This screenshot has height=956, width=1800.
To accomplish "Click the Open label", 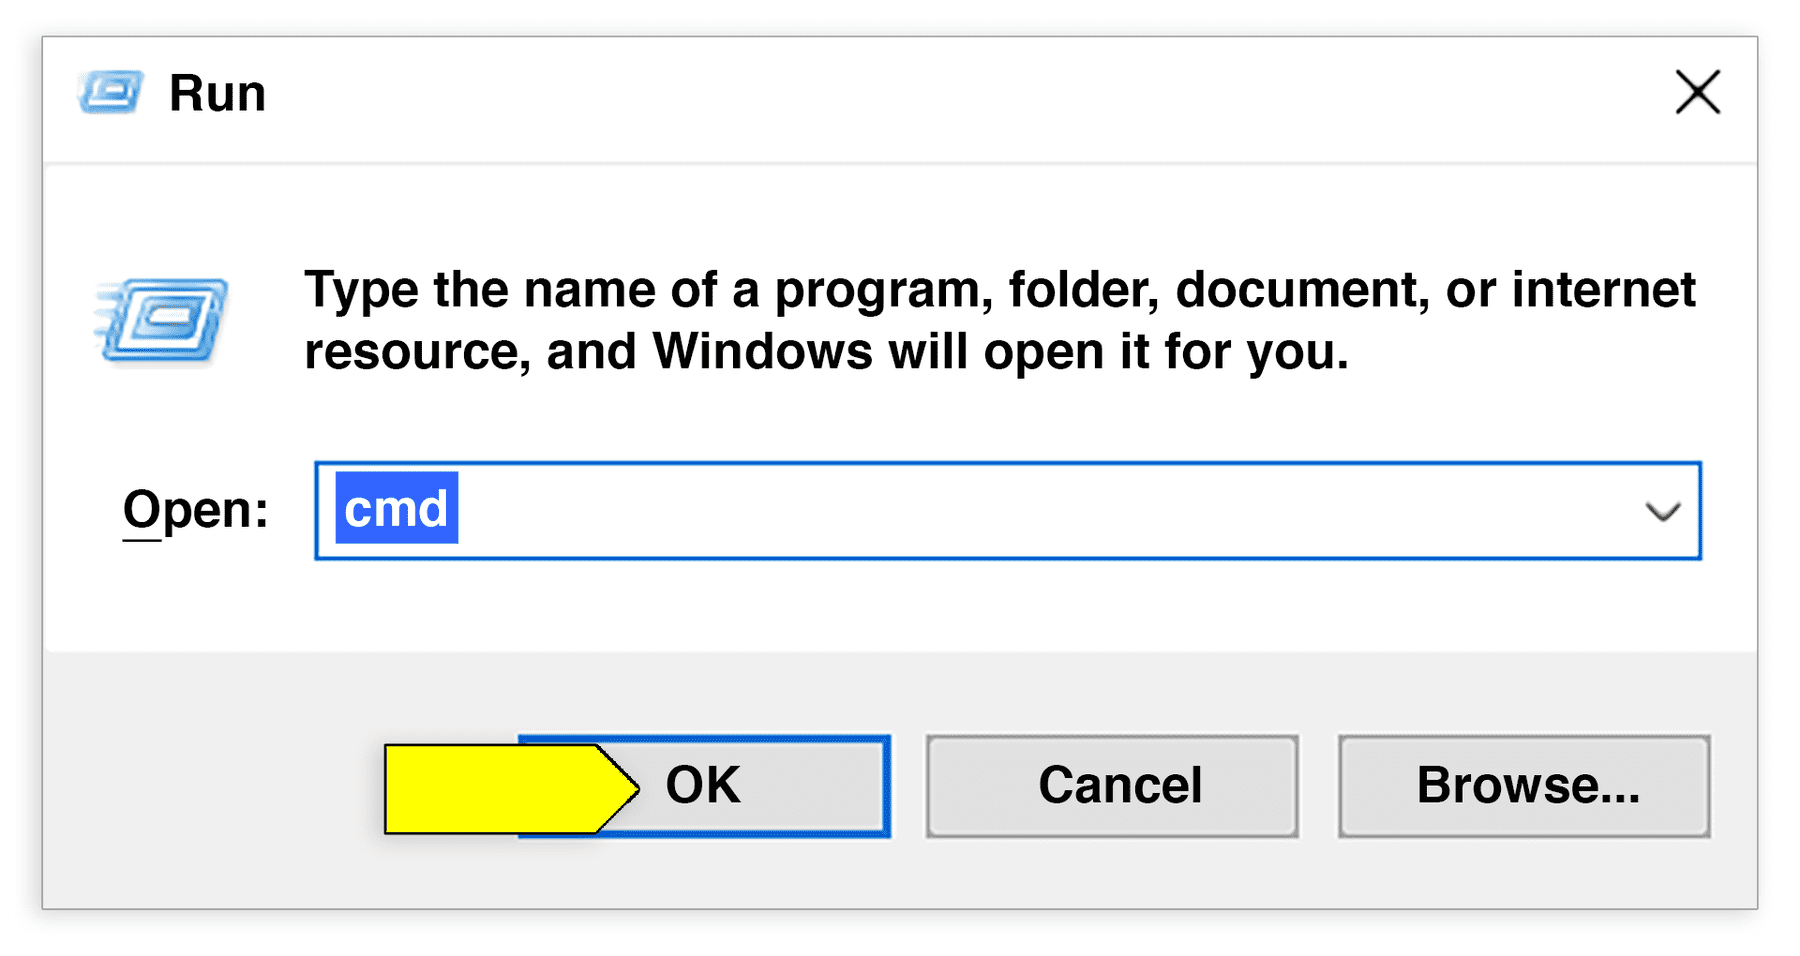I will tap(193, 510).
